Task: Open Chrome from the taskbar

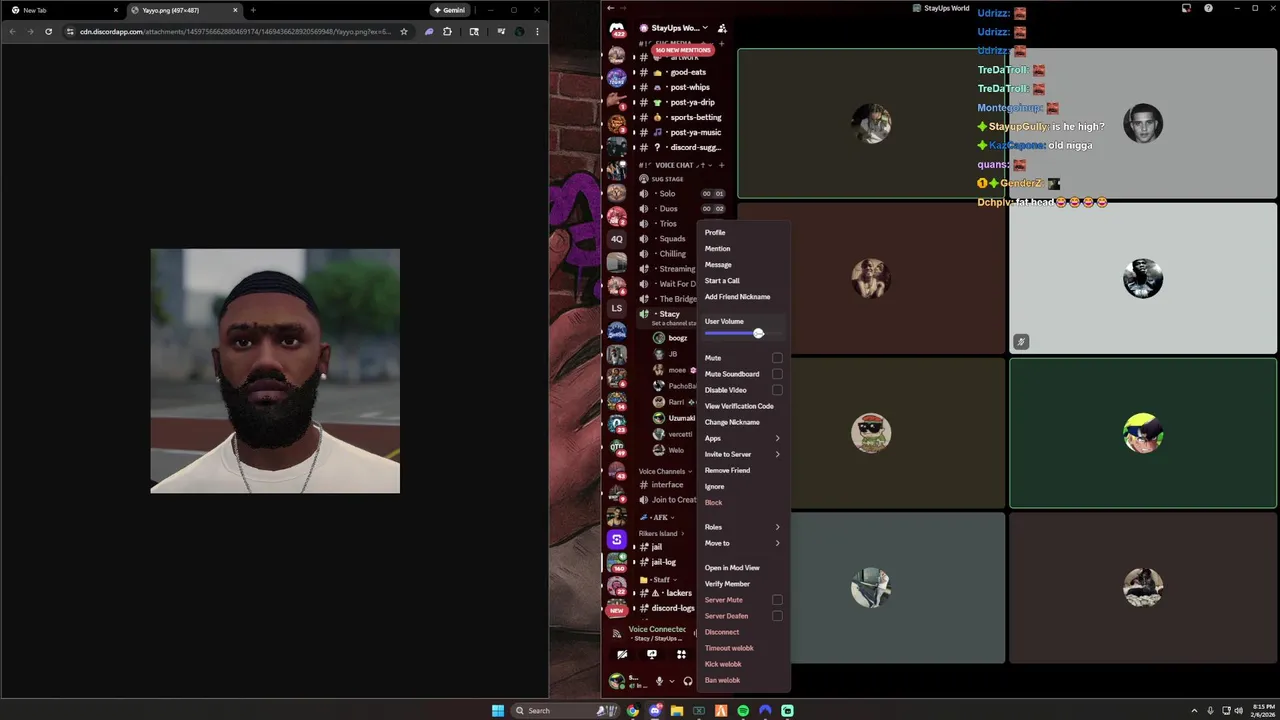Action: point(633,711)
